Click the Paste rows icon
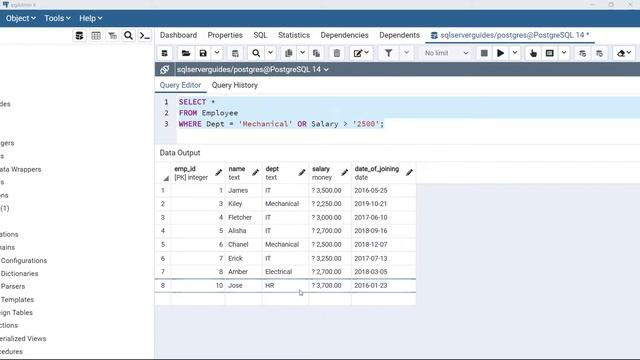The image size is (640, 360). 316,53
